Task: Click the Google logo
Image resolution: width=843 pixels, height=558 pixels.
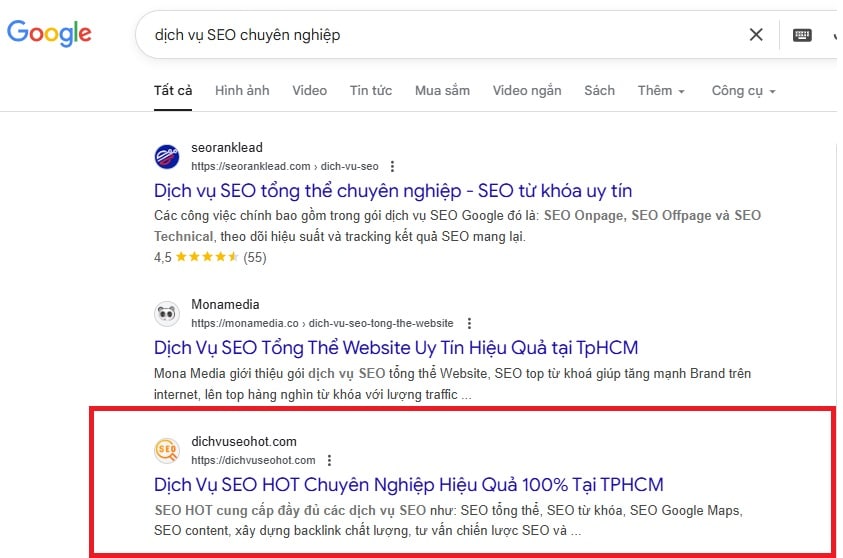Action: click(49, 34)
